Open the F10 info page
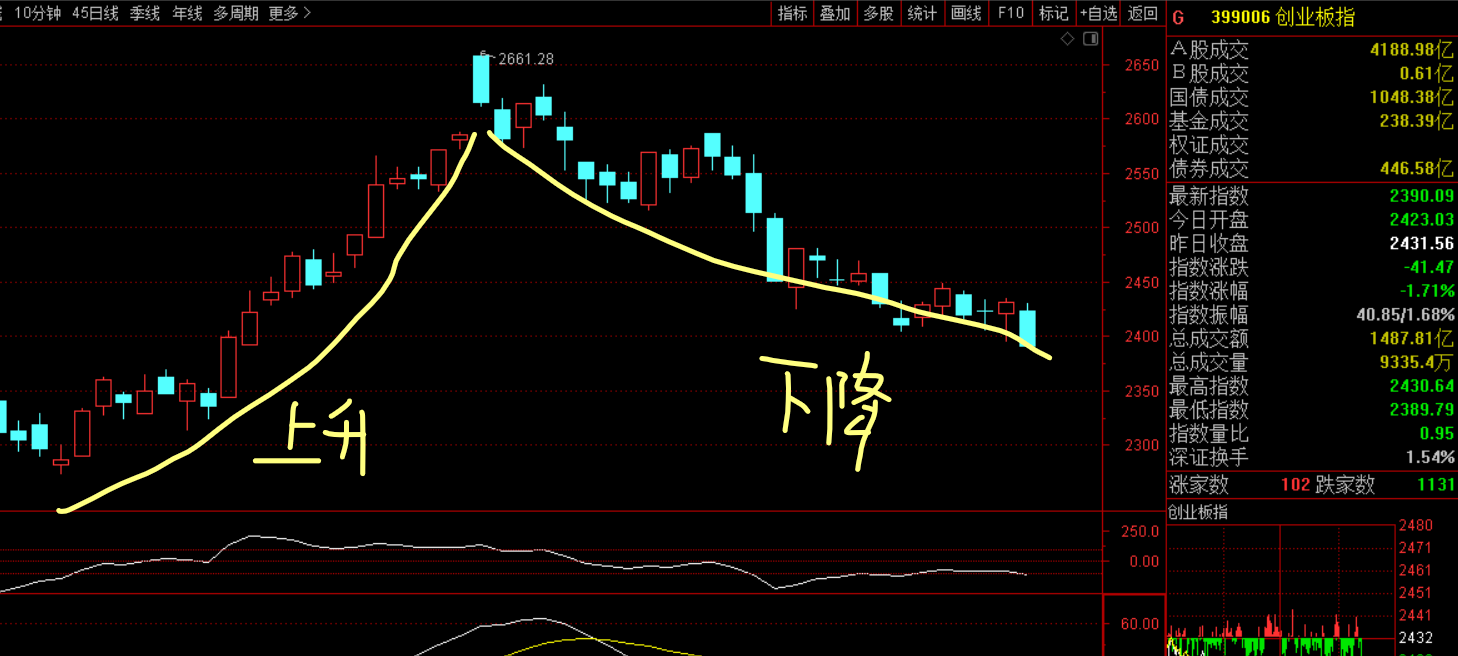 tap(1011, 13)
